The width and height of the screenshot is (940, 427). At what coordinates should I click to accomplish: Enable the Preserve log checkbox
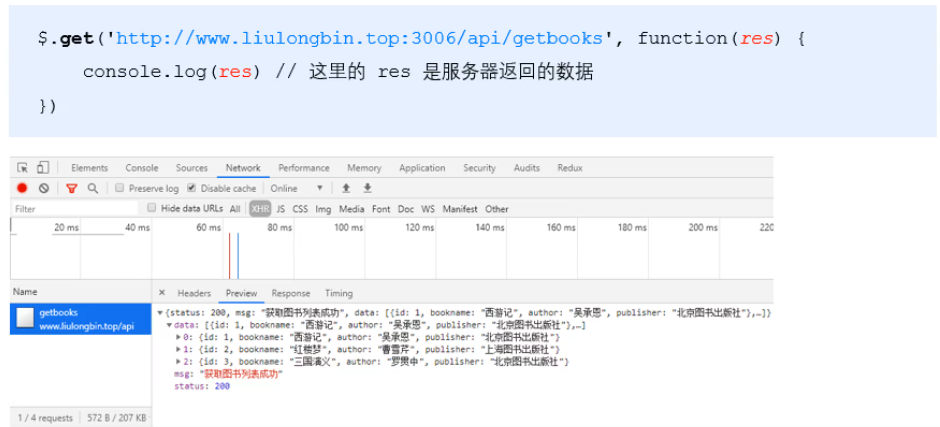(x=120, y=188)
